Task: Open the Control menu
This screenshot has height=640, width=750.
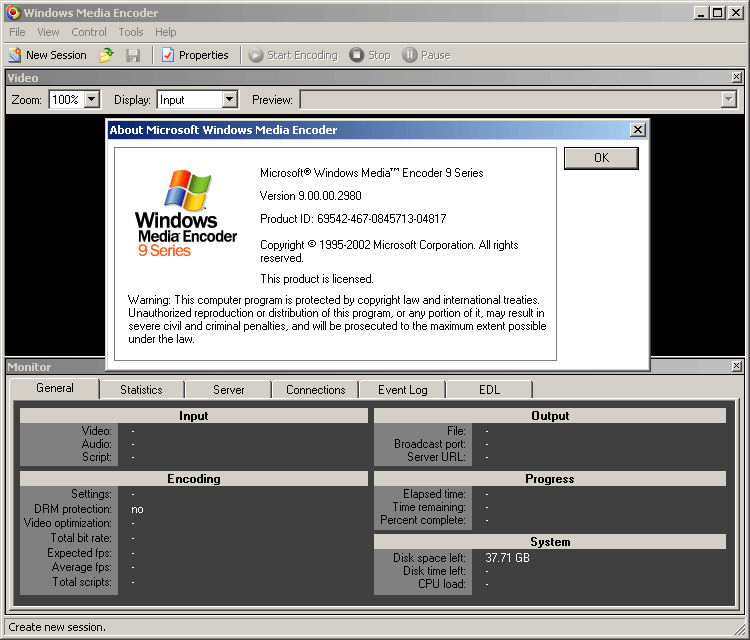Action: [x=88, y=32]
